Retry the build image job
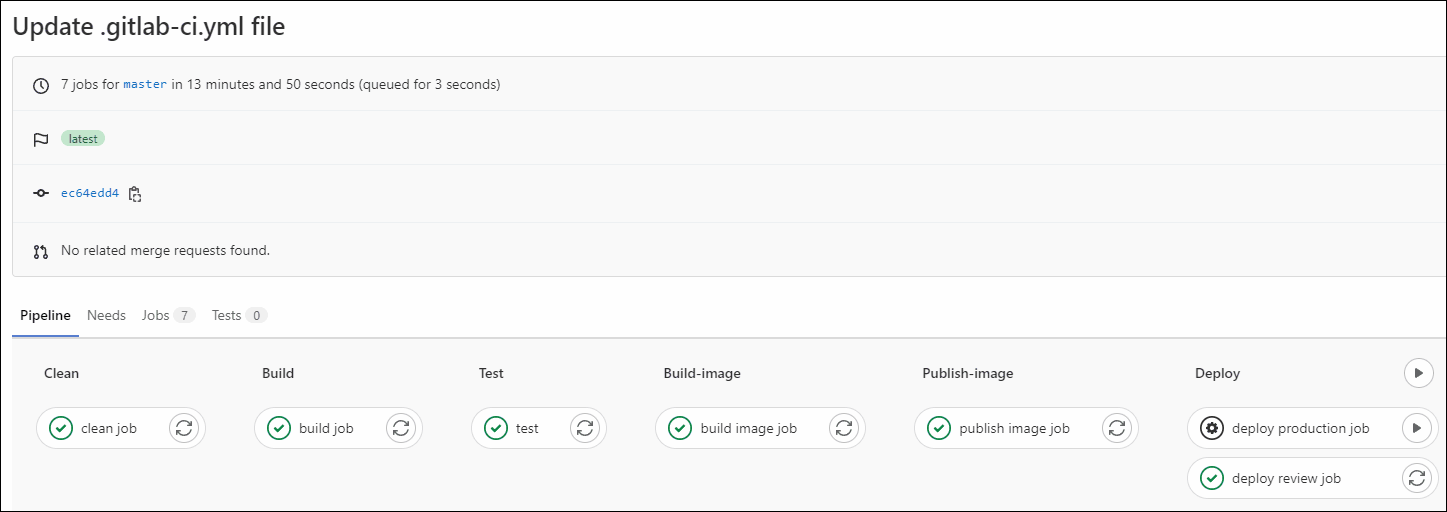The image size is (1447, 512). coord(844,428)
